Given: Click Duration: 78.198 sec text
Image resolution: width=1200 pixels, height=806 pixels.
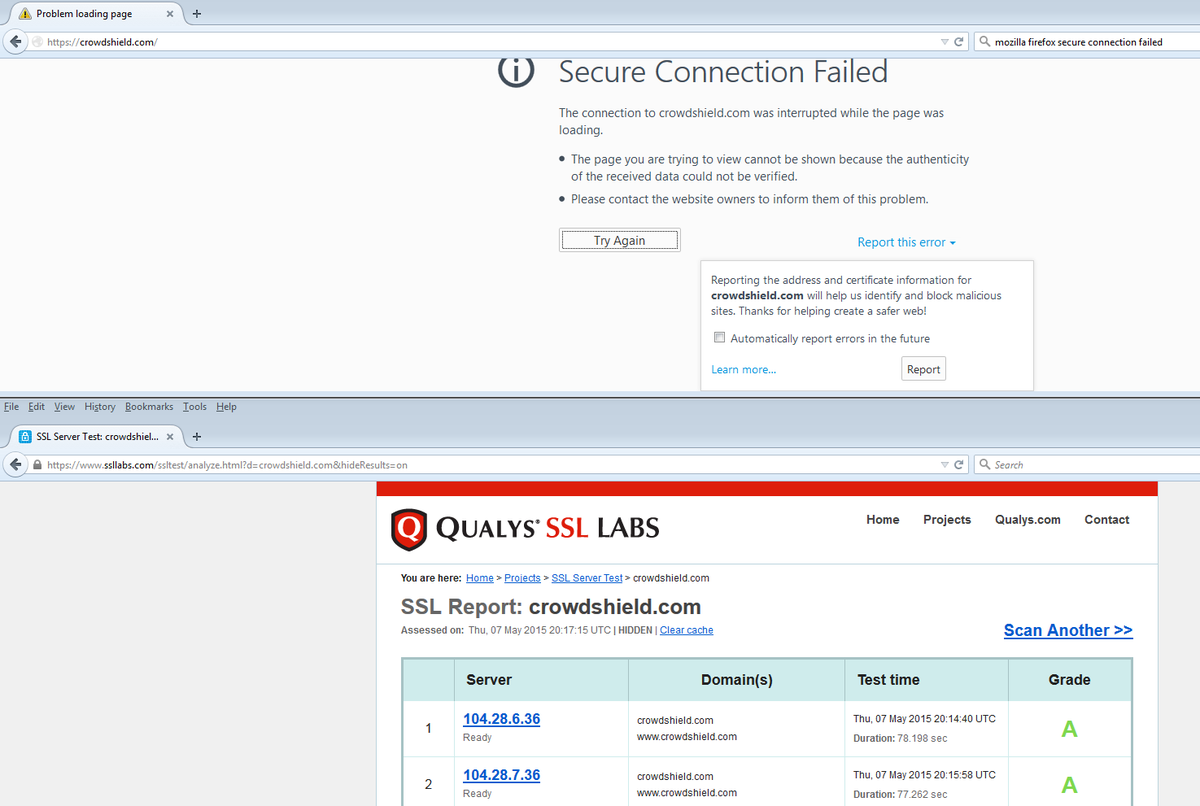Looking at the screenshot, I should 900,738.
